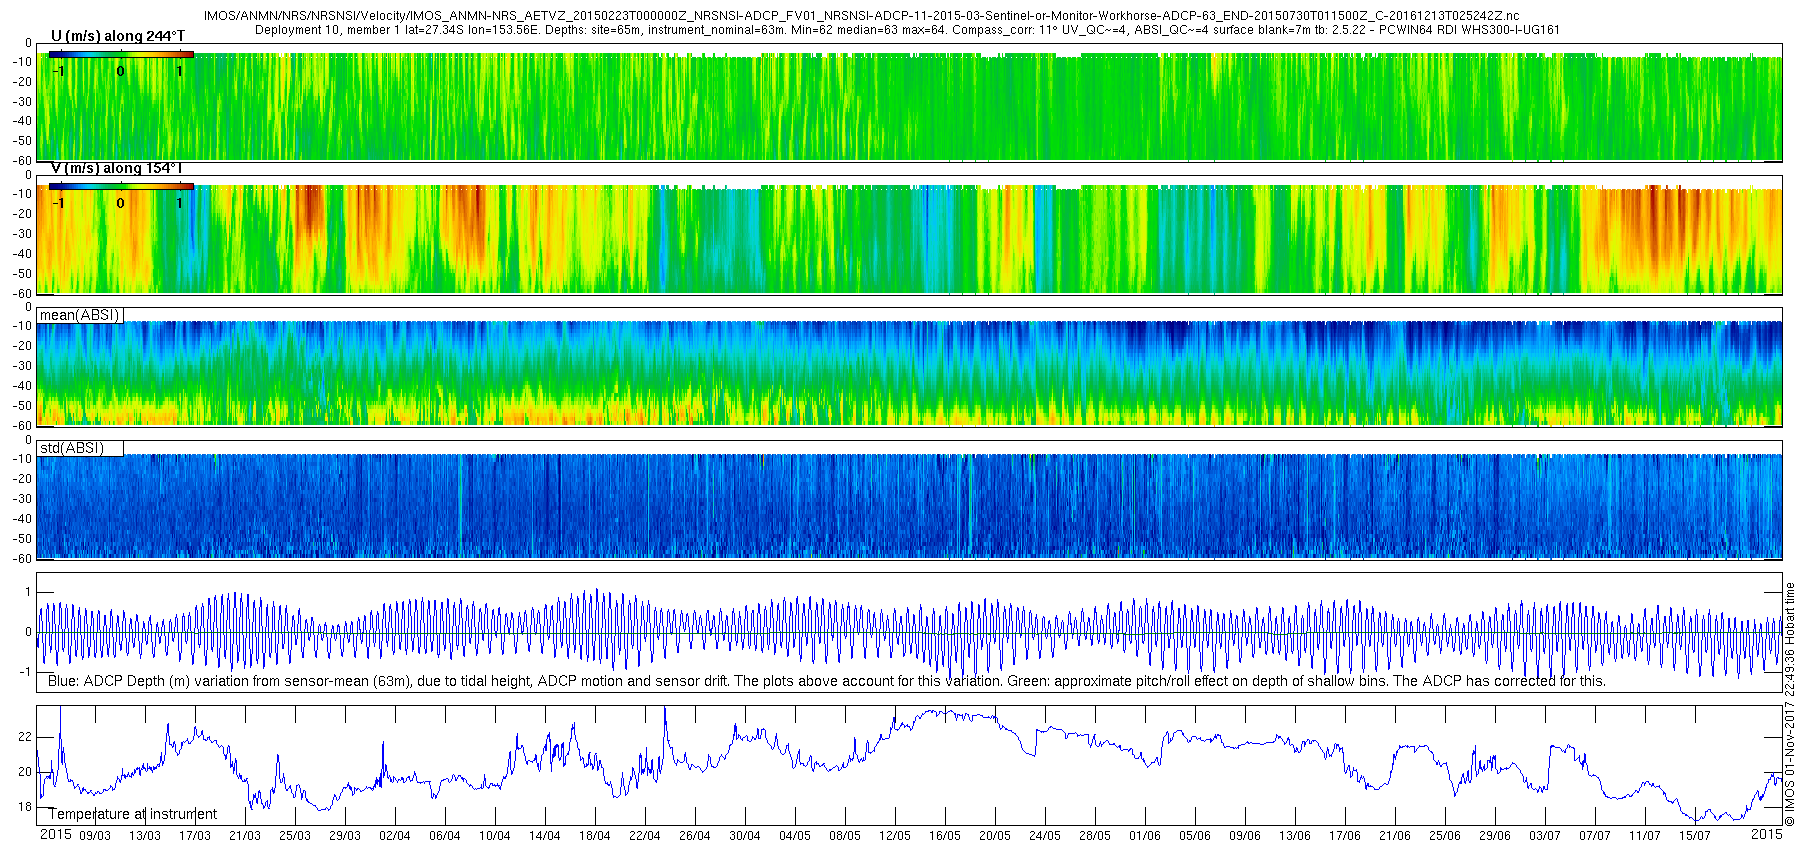Image resolution: width=1800 pixels, height=850 pixels.
Task: Click the 05/06 date tick label
Action: [x=1195, y=836]
